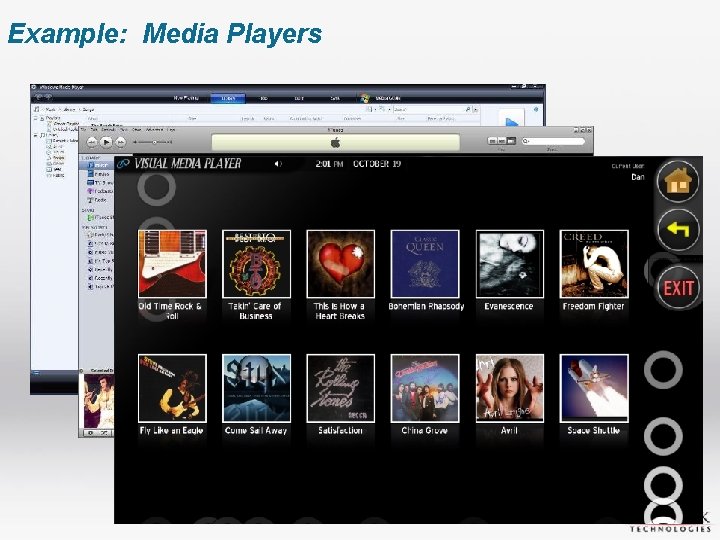Collapse the Playlists tree in Windows Media Player
This screenshot has height=540, width=720.
click(x=36, y=118)
